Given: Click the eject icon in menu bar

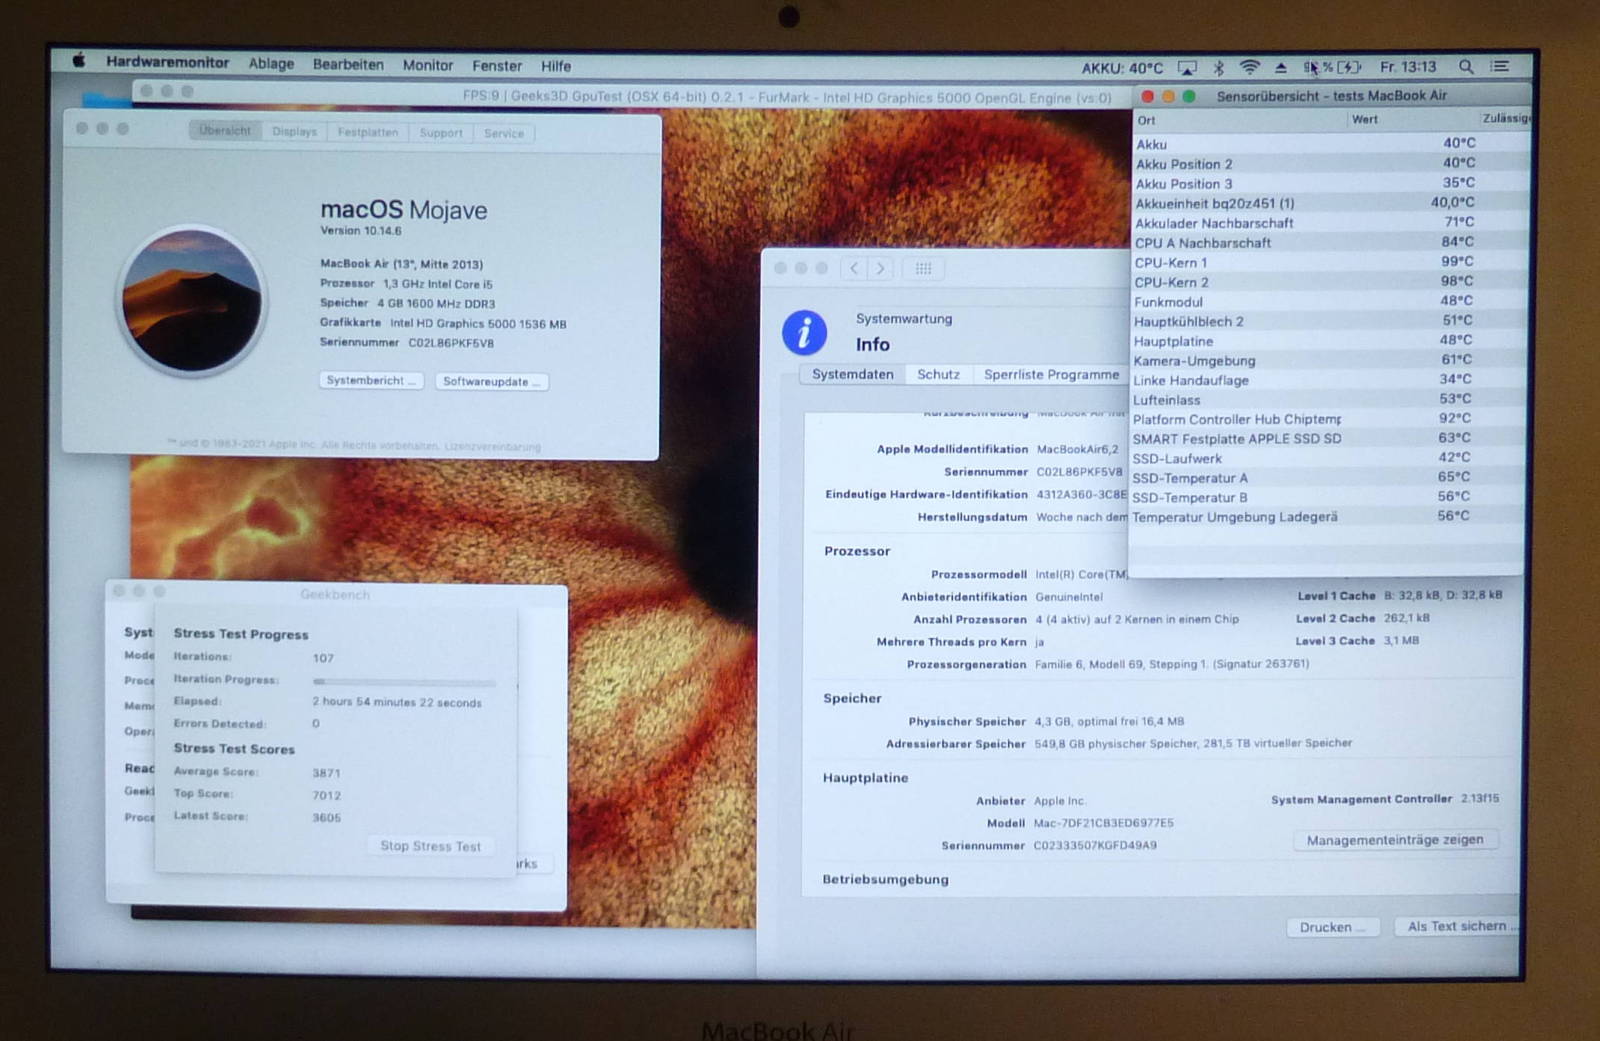Looking at the screenshot, I should [1281, 67].
